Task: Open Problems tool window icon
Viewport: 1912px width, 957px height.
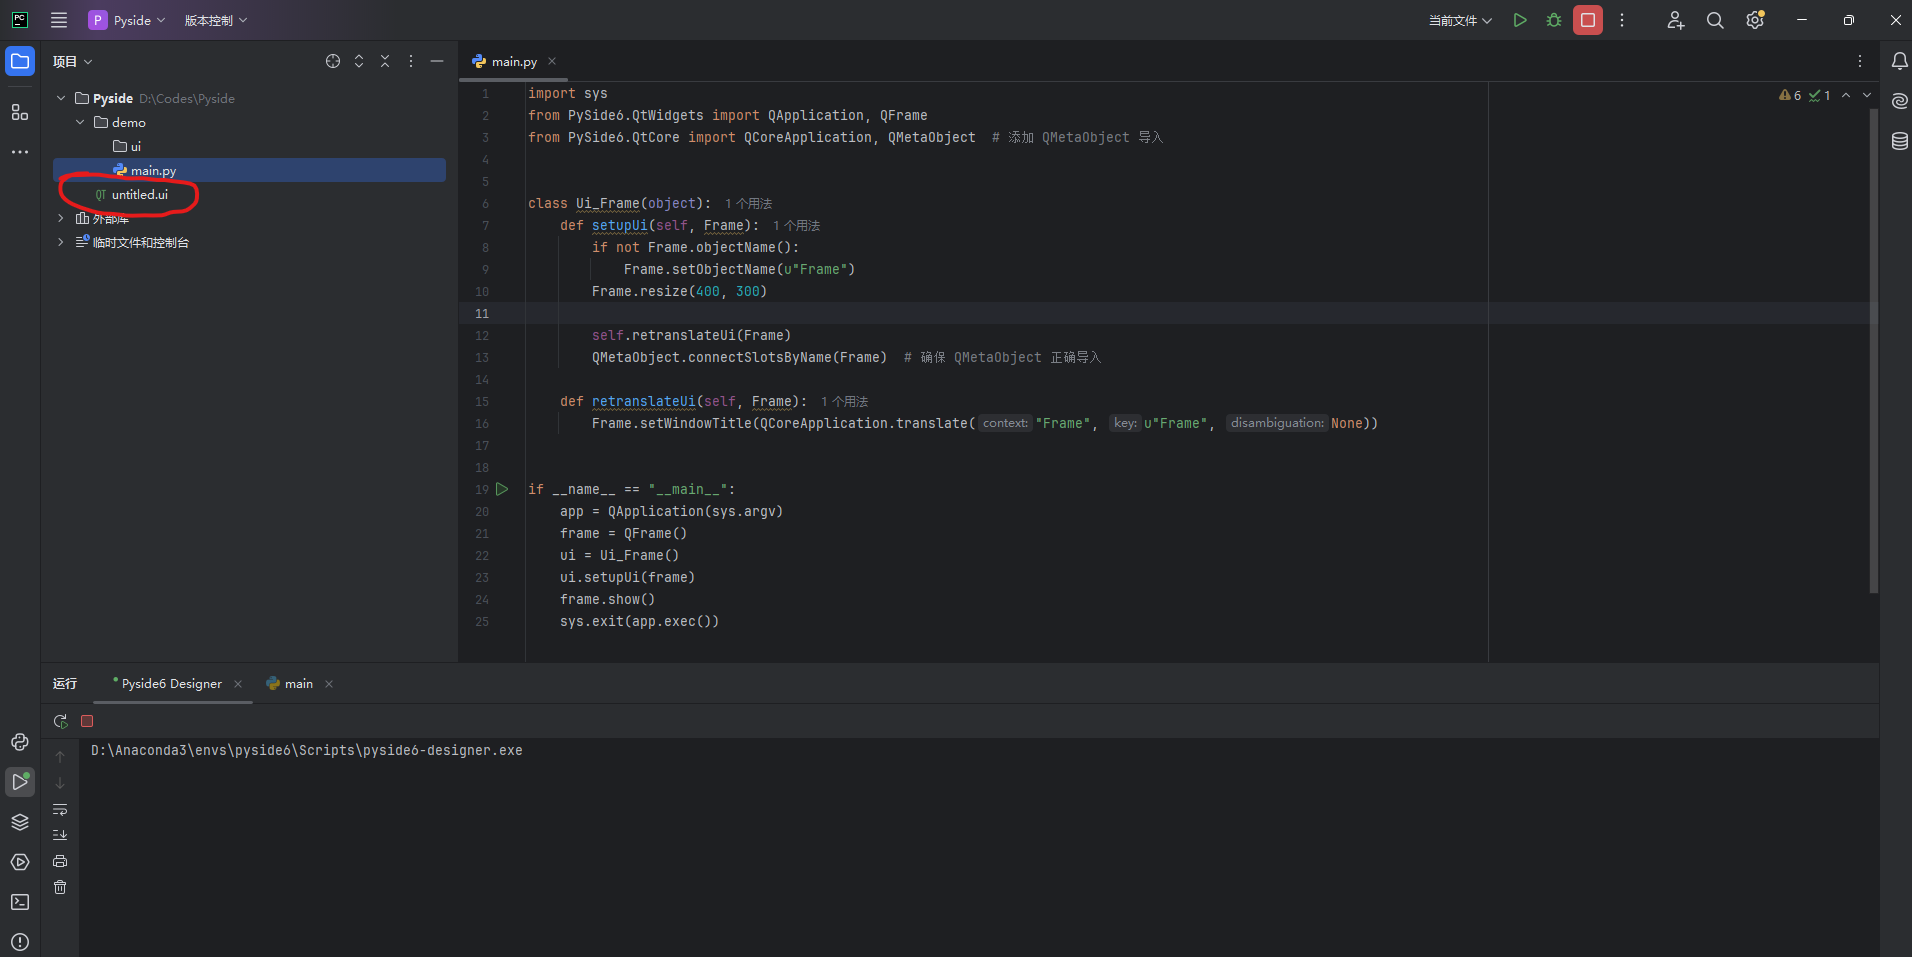Action: click(20, 942)
